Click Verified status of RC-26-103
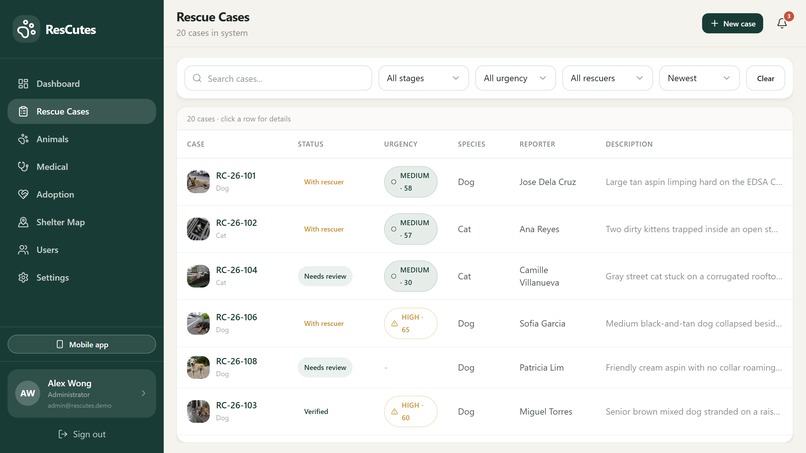This screenshot has width=806, height=453. (316, 411)
